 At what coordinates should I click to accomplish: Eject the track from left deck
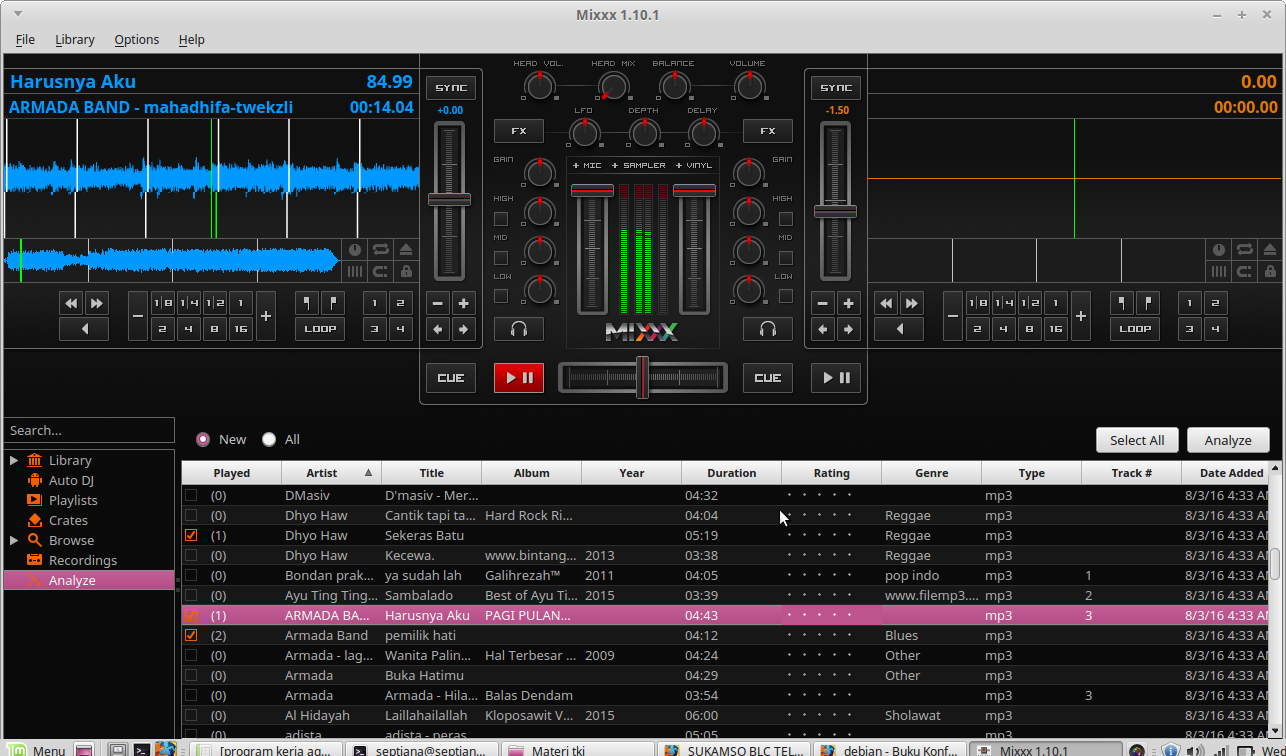tap(405, 250)
